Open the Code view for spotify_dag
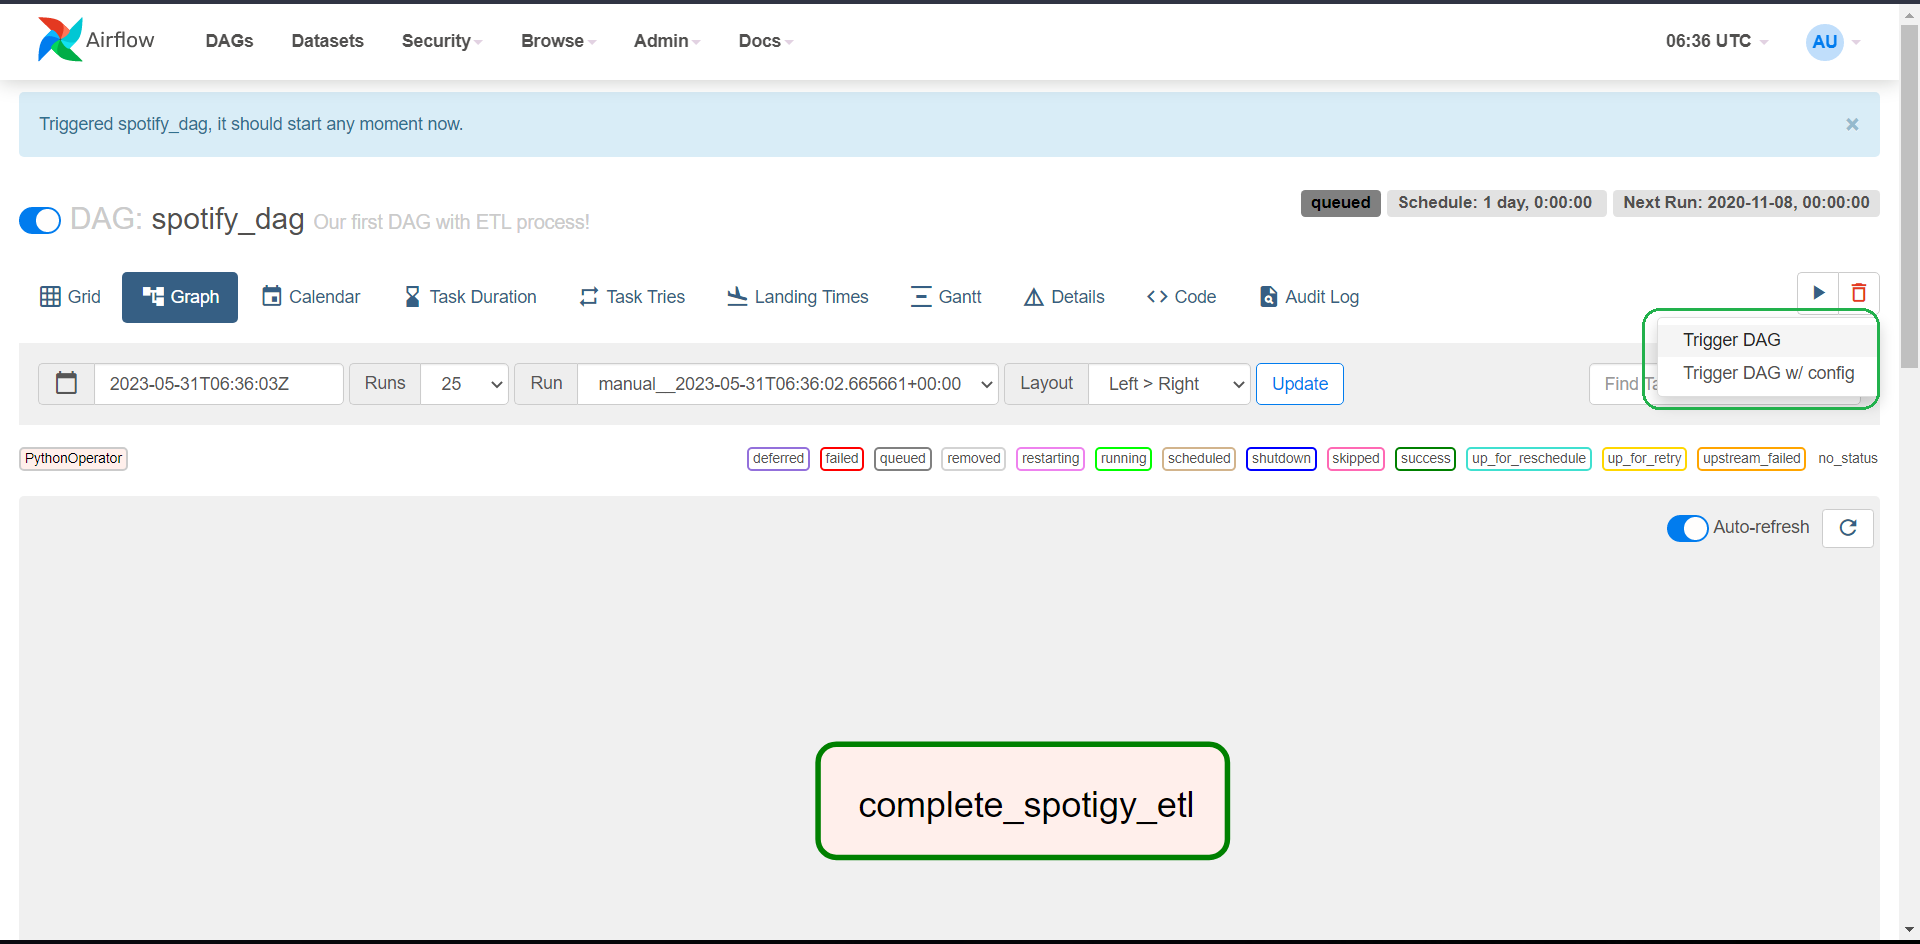The image size is (1920, 944). (1181, 297)
